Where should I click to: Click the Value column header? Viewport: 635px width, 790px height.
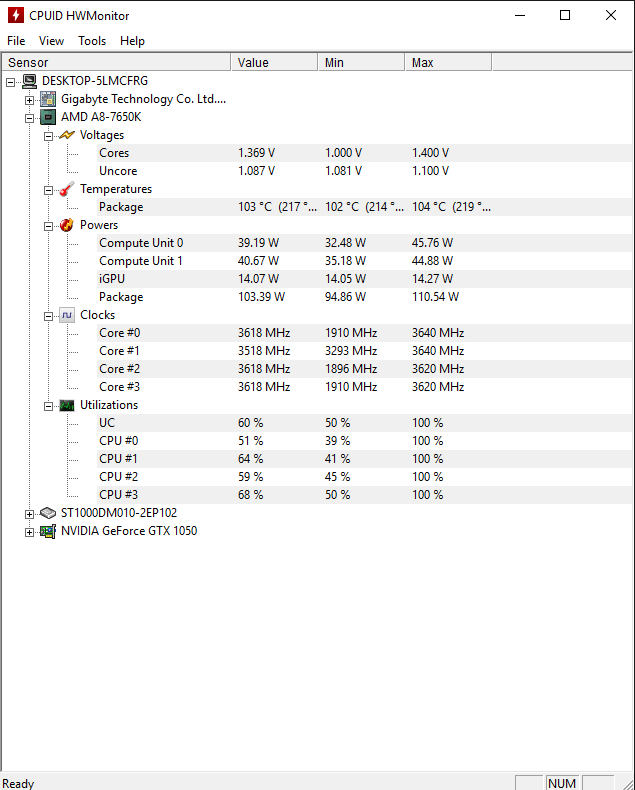275,62
